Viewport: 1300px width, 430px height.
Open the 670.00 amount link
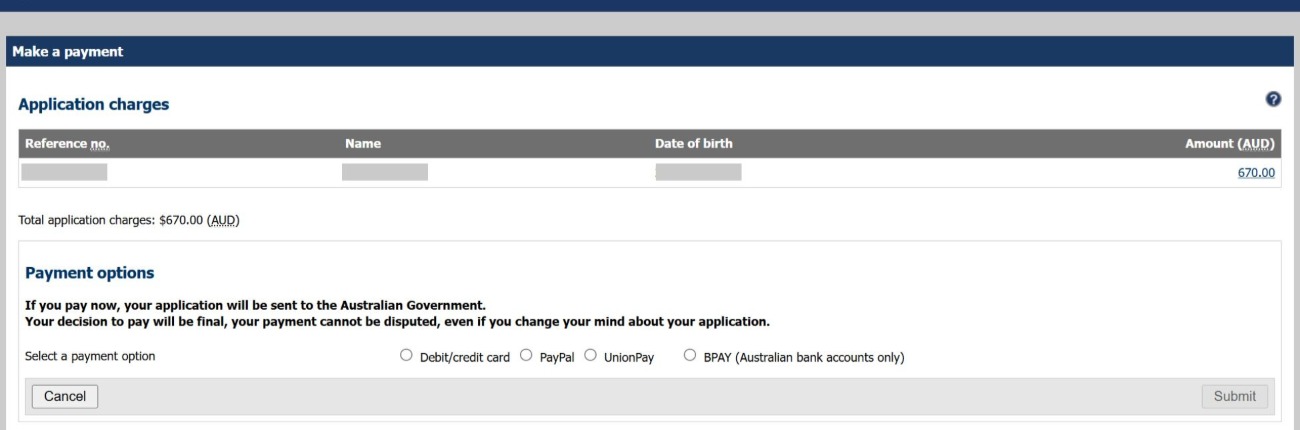(x=1256, y=173)
